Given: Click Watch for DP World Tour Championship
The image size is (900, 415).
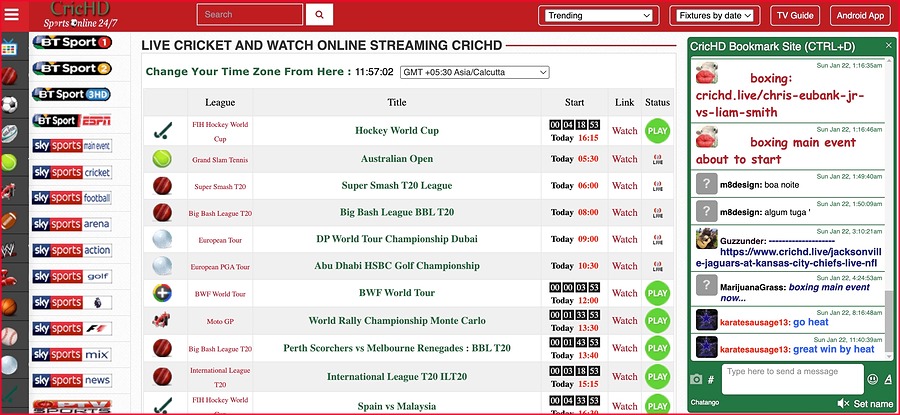Looking at the screenshot, I should coord(624,239).
